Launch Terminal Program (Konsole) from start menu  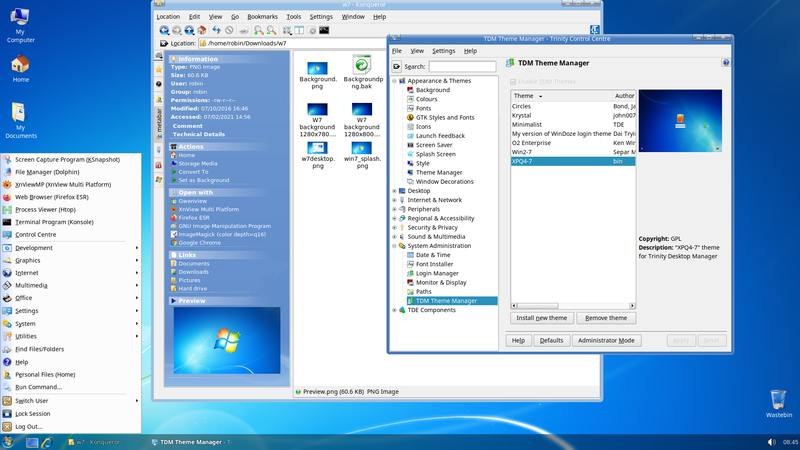70,222
